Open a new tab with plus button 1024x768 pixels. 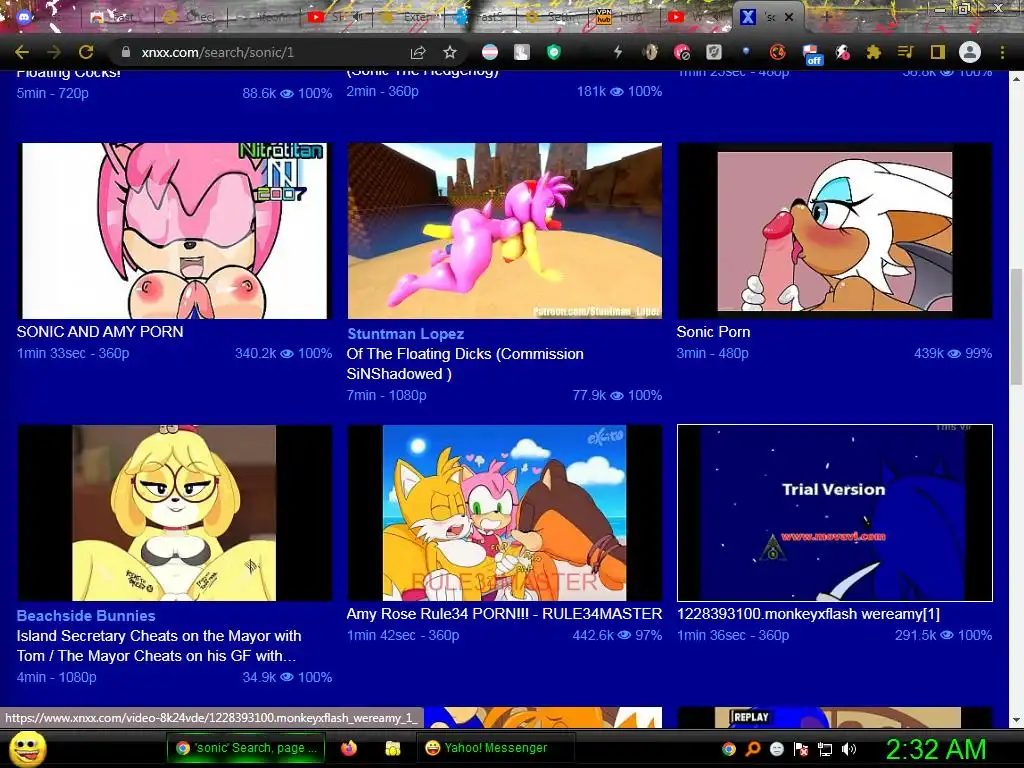[x=827, y=17]
